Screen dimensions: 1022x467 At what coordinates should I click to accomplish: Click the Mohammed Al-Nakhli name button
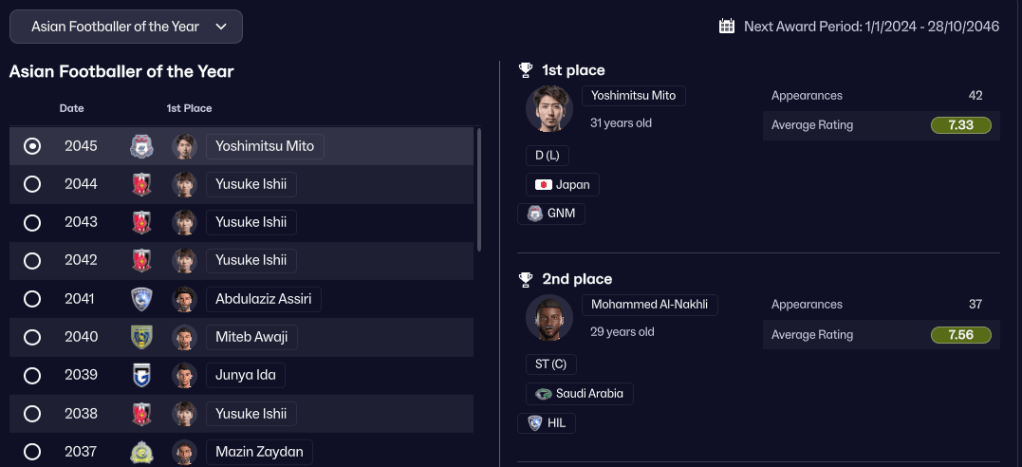650,305
